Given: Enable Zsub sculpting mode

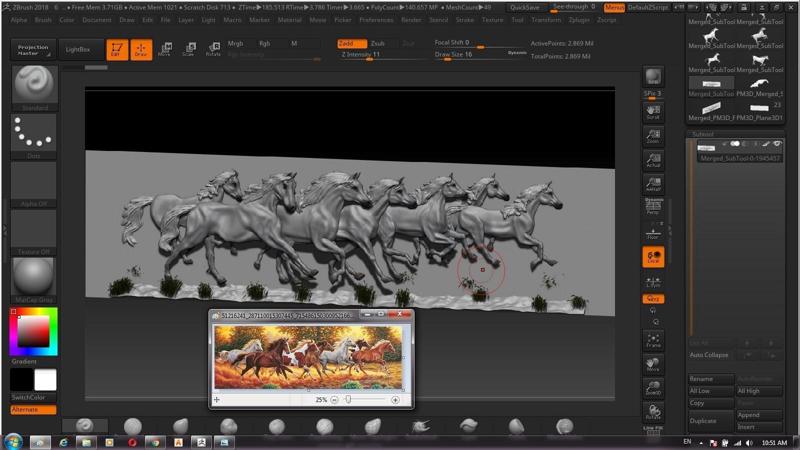Looking at the screenshot, I should tap(377, 44).
